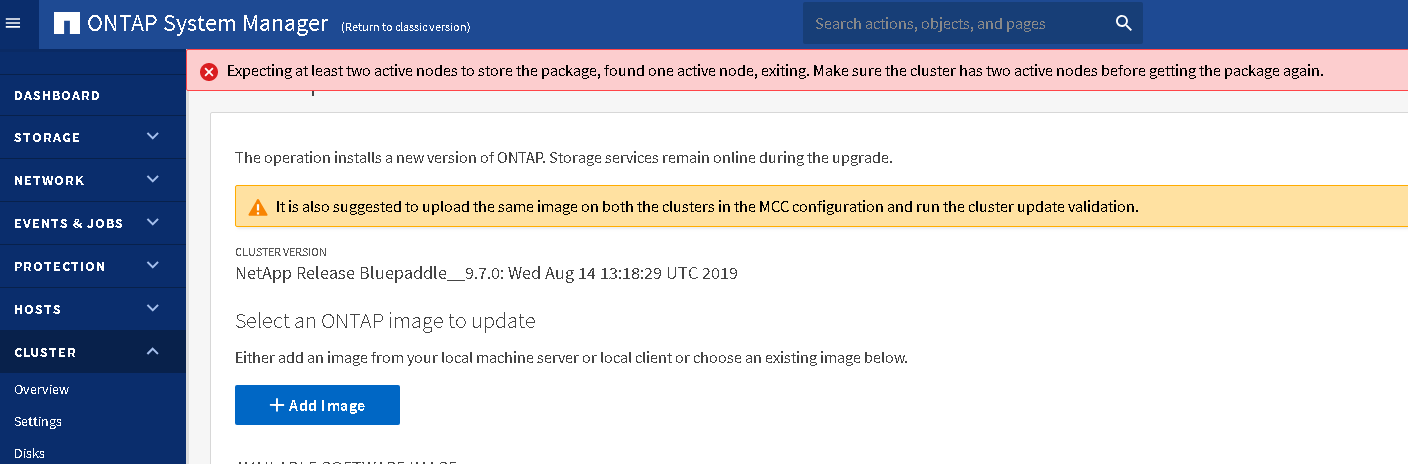Viewport: 1408px width, 464px height.
Task: Select Disks under Cluster
Action: [x=29, y=453]
